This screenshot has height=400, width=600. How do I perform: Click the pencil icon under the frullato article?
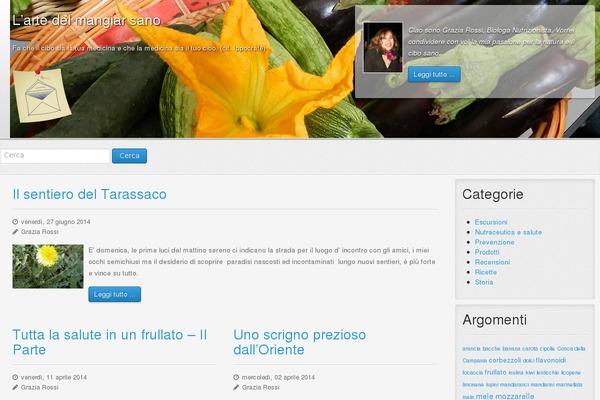click(x=15, y=387)
